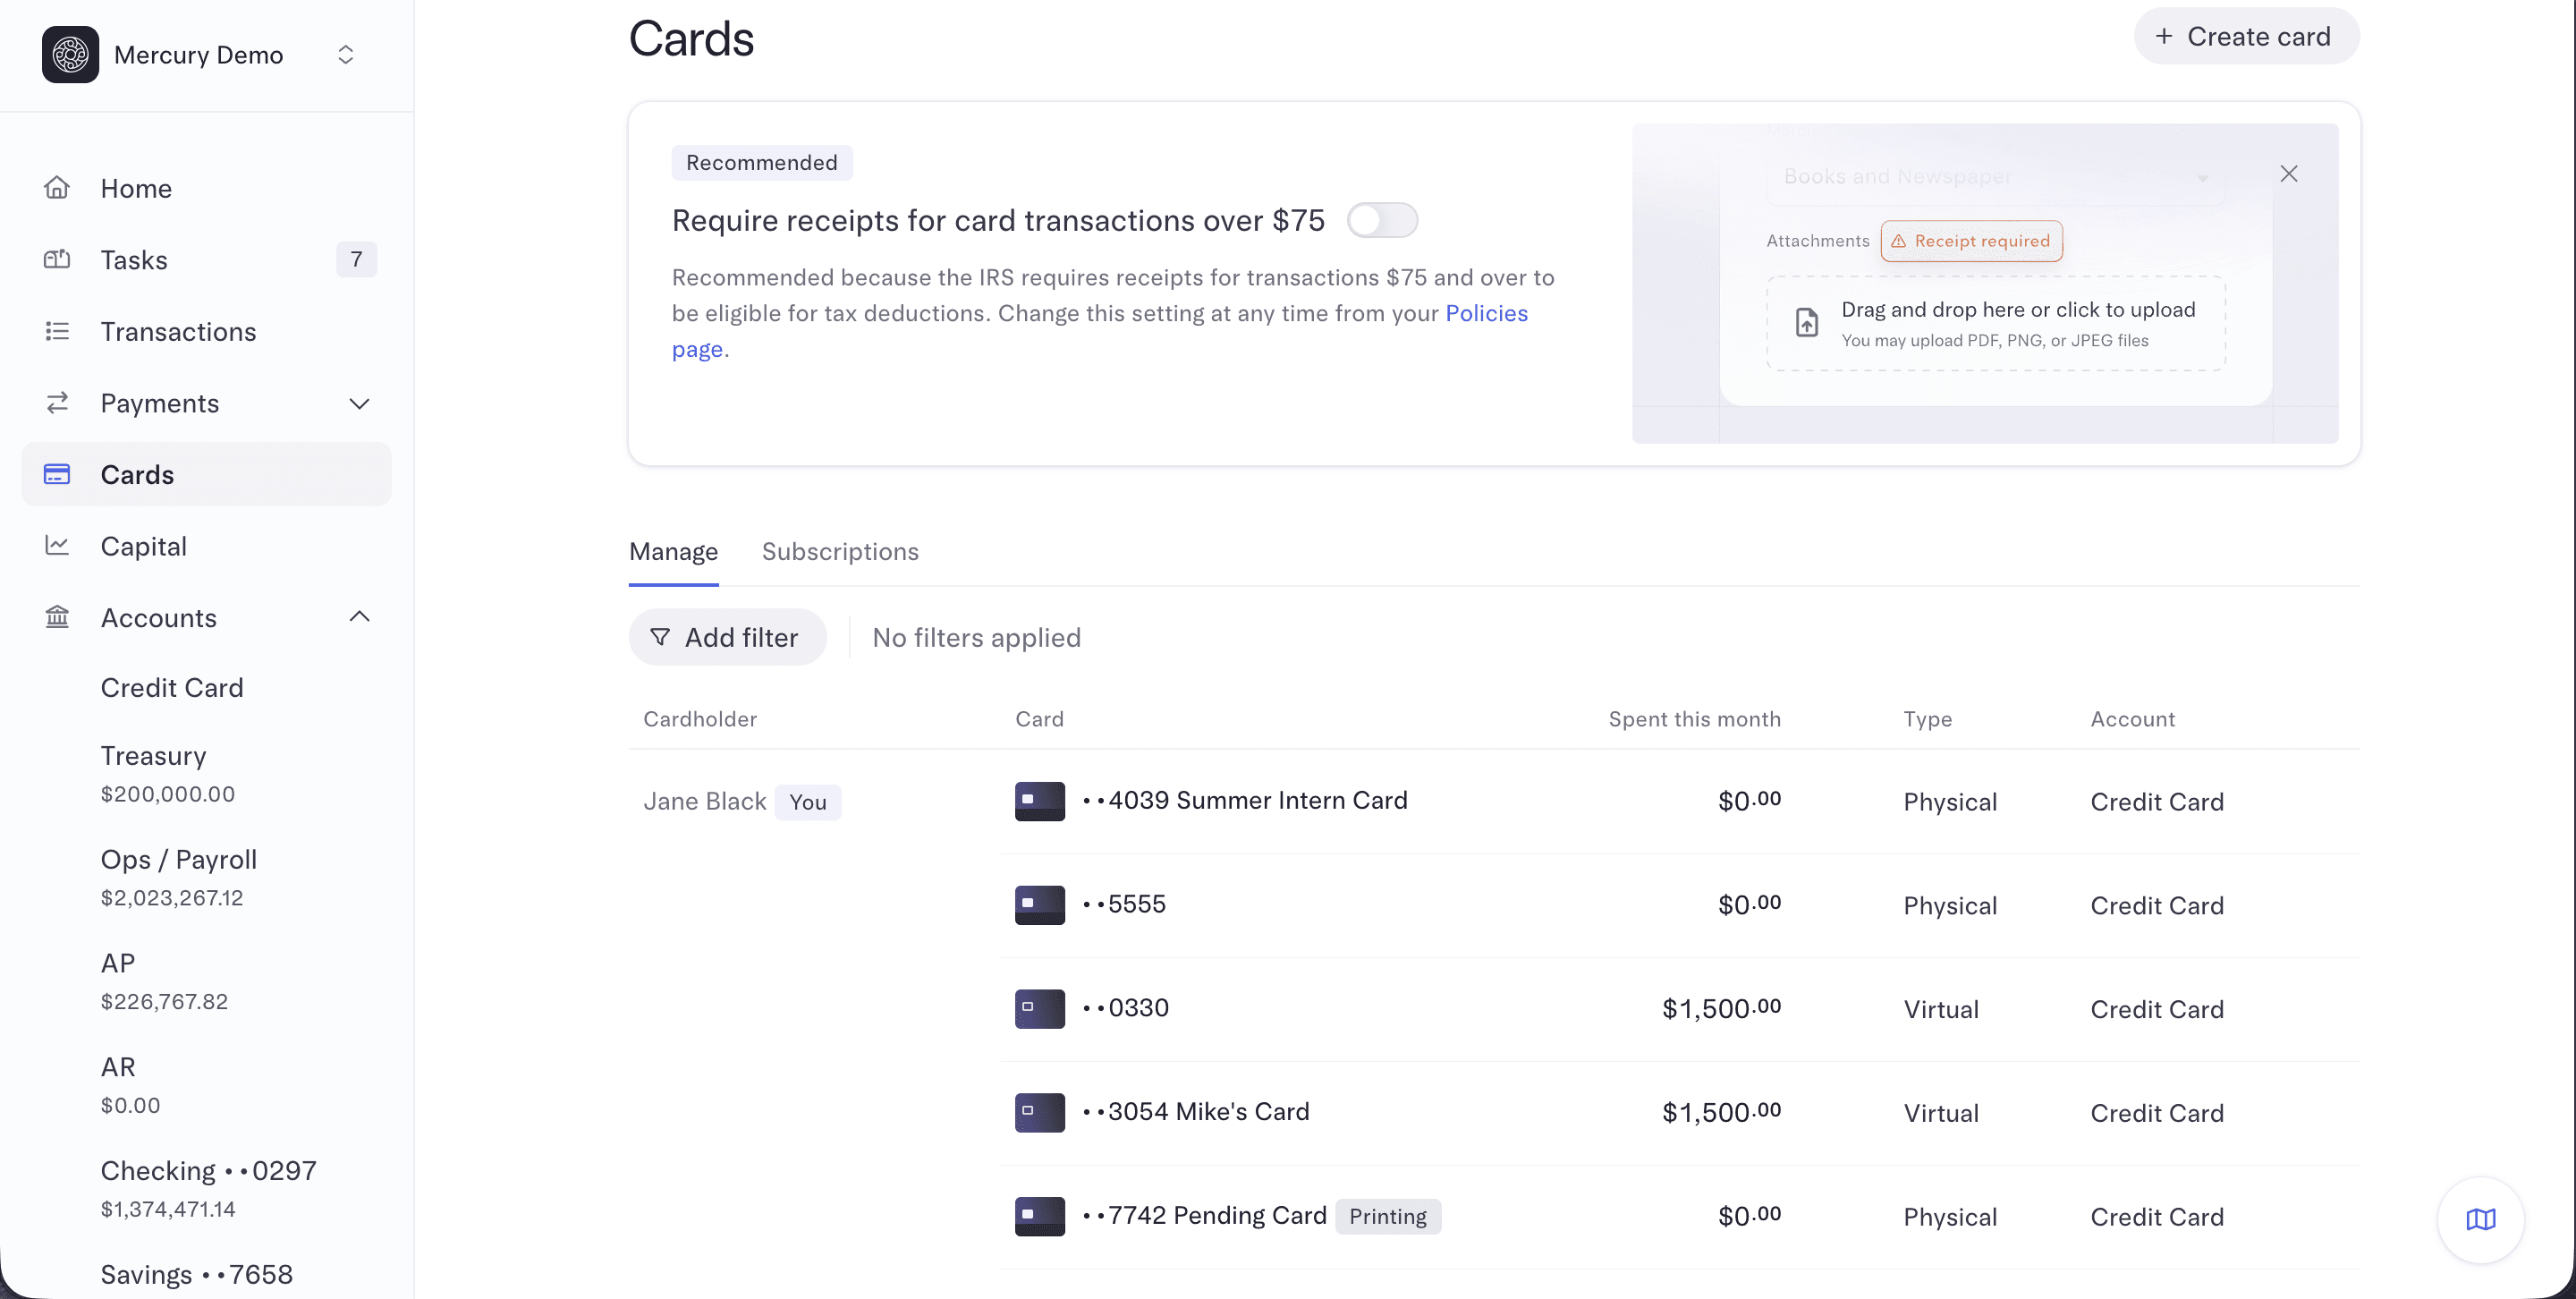This screenshot has width=2576, height=1299.
Task: Open Transactions from the sidebar icon
Action: tap(57, 331)
